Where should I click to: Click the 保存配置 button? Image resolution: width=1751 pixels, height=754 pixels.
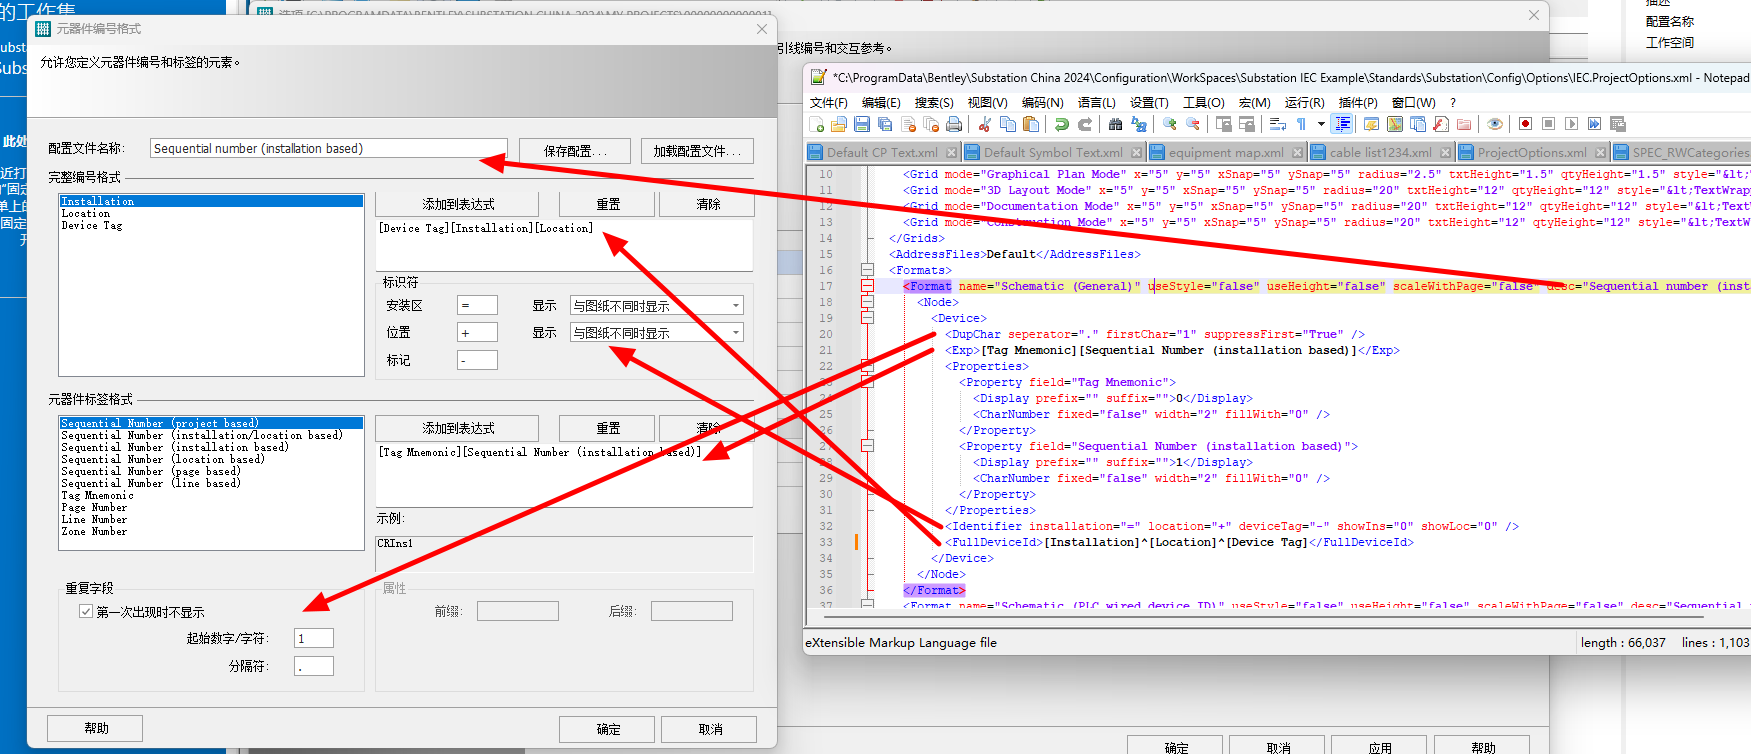click(575, 151)
